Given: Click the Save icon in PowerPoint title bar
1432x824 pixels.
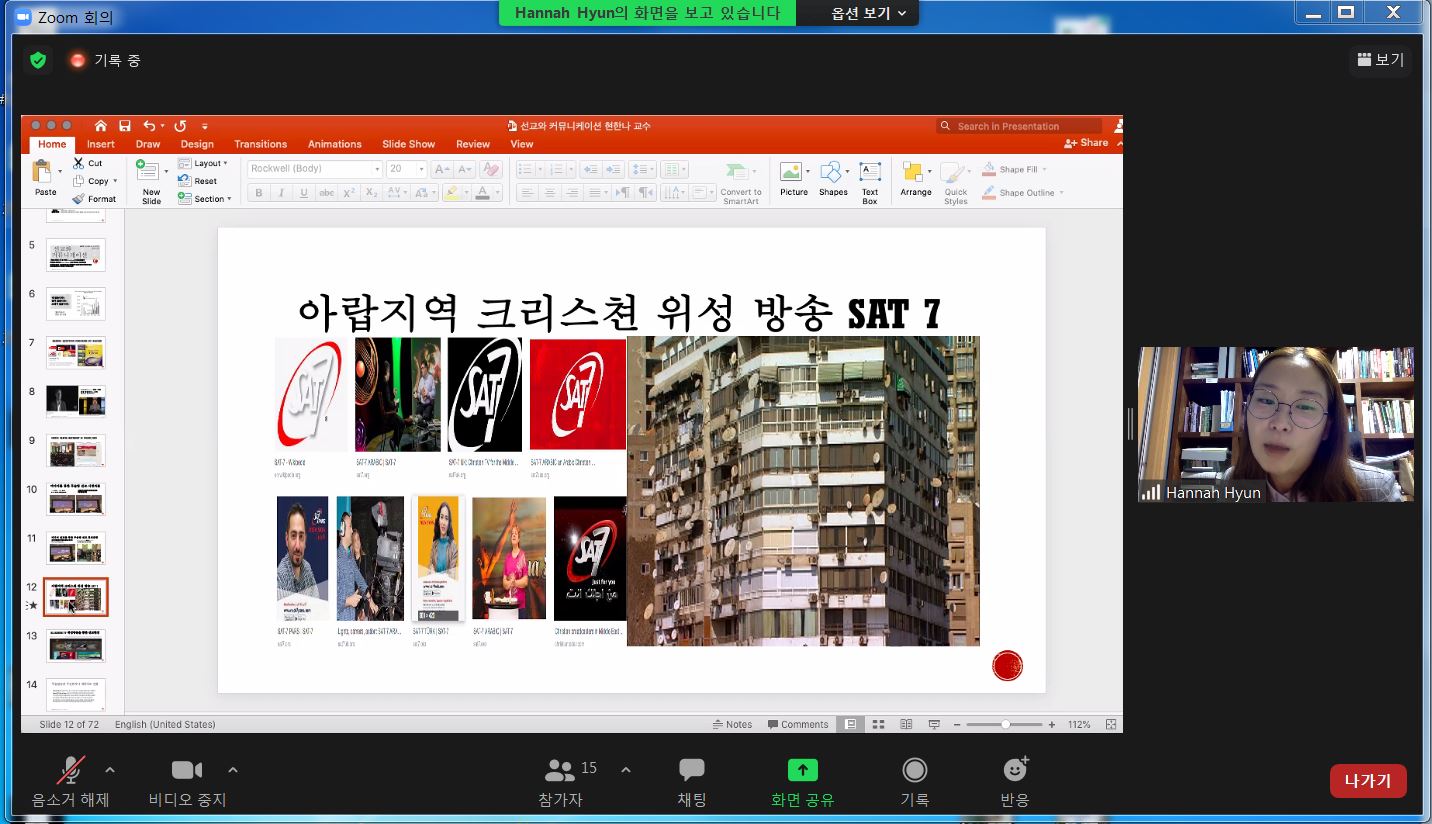Looking at the screenshot, I should coord(124,126).
